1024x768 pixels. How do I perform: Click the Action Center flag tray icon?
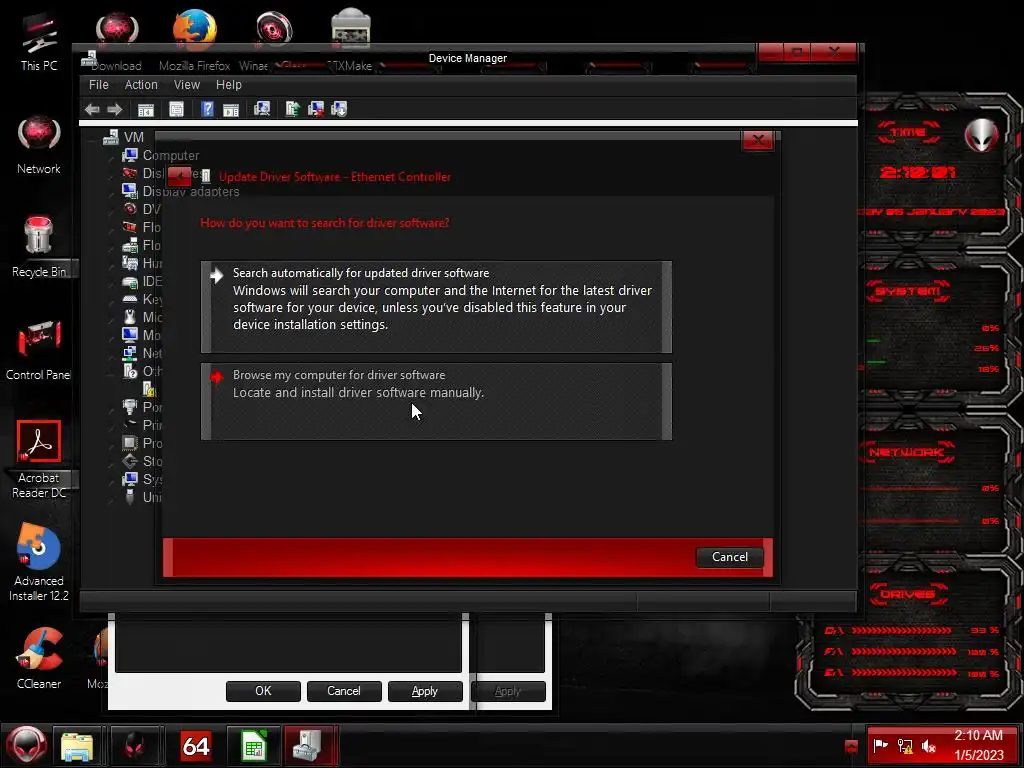point(880,745)
